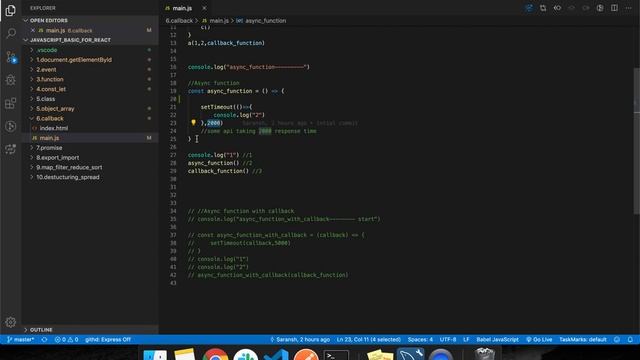640x360 pixels.
Task: Change language mode Babel JavaScript
Action: tap(498, 340)
